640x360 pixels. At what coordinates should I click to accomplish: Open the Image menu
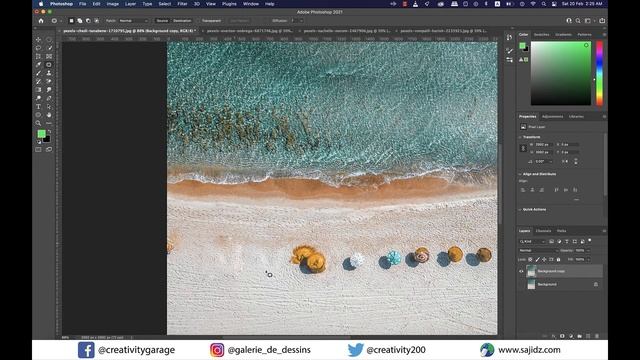pos(113,4)
